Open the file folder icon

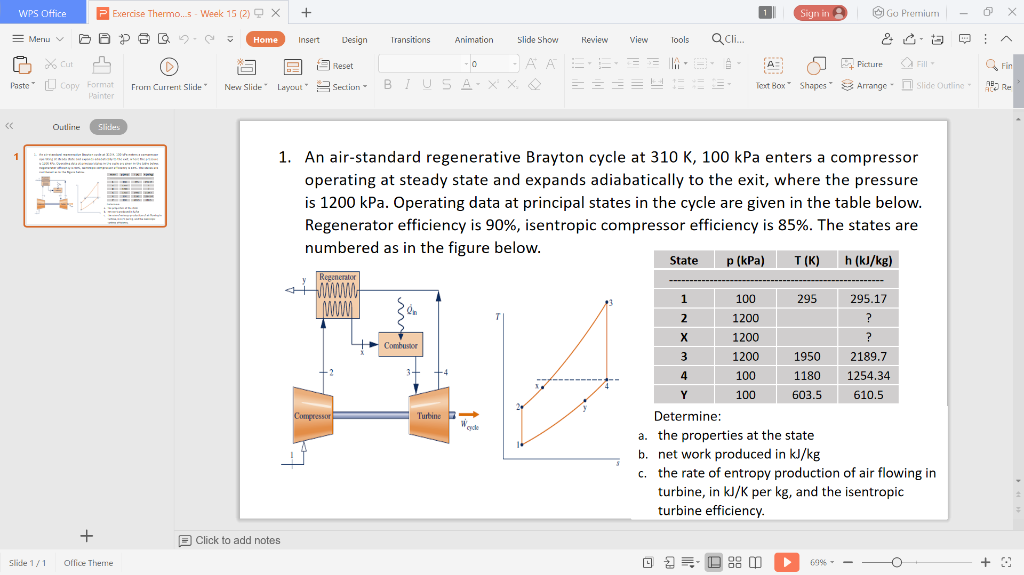[x=84, y=39]
